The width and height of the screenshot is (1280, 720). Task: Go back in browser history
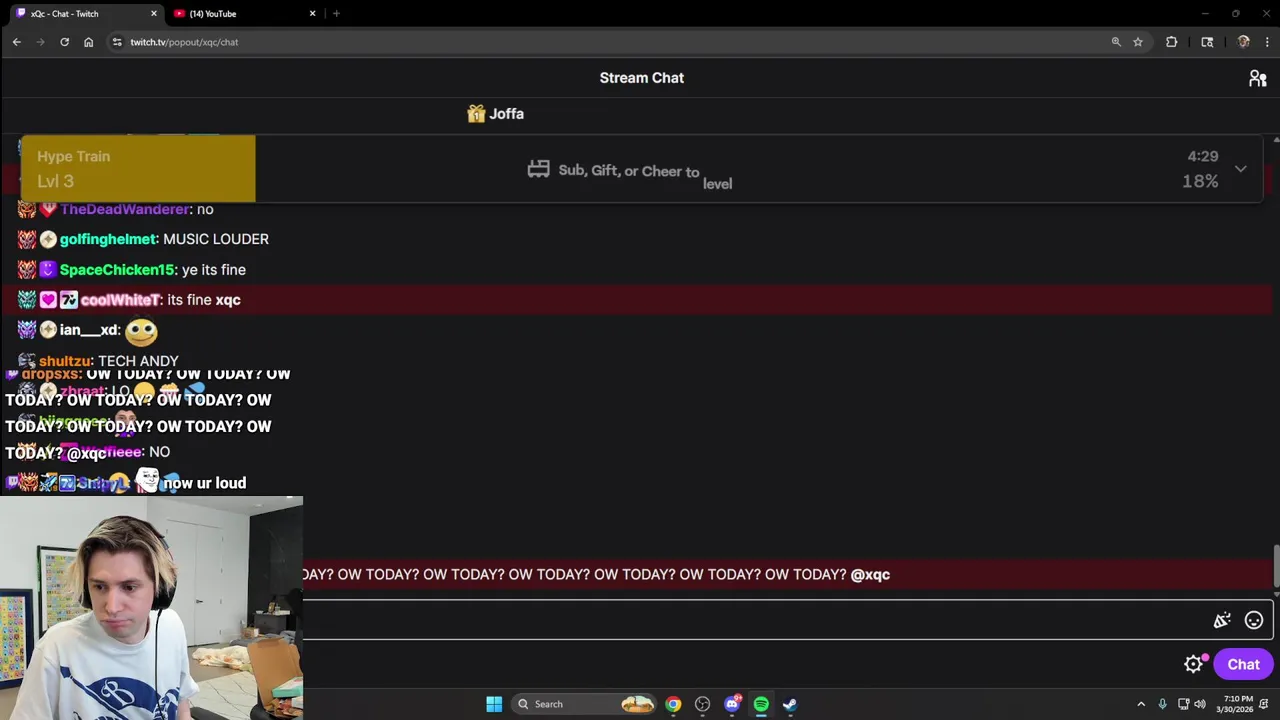click(x=17, y=42)
